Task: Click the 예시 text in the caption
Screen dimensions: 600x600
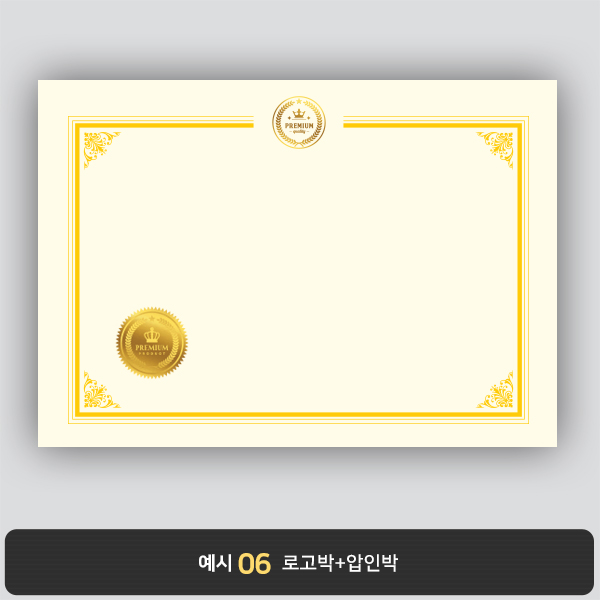Action: 215,563
